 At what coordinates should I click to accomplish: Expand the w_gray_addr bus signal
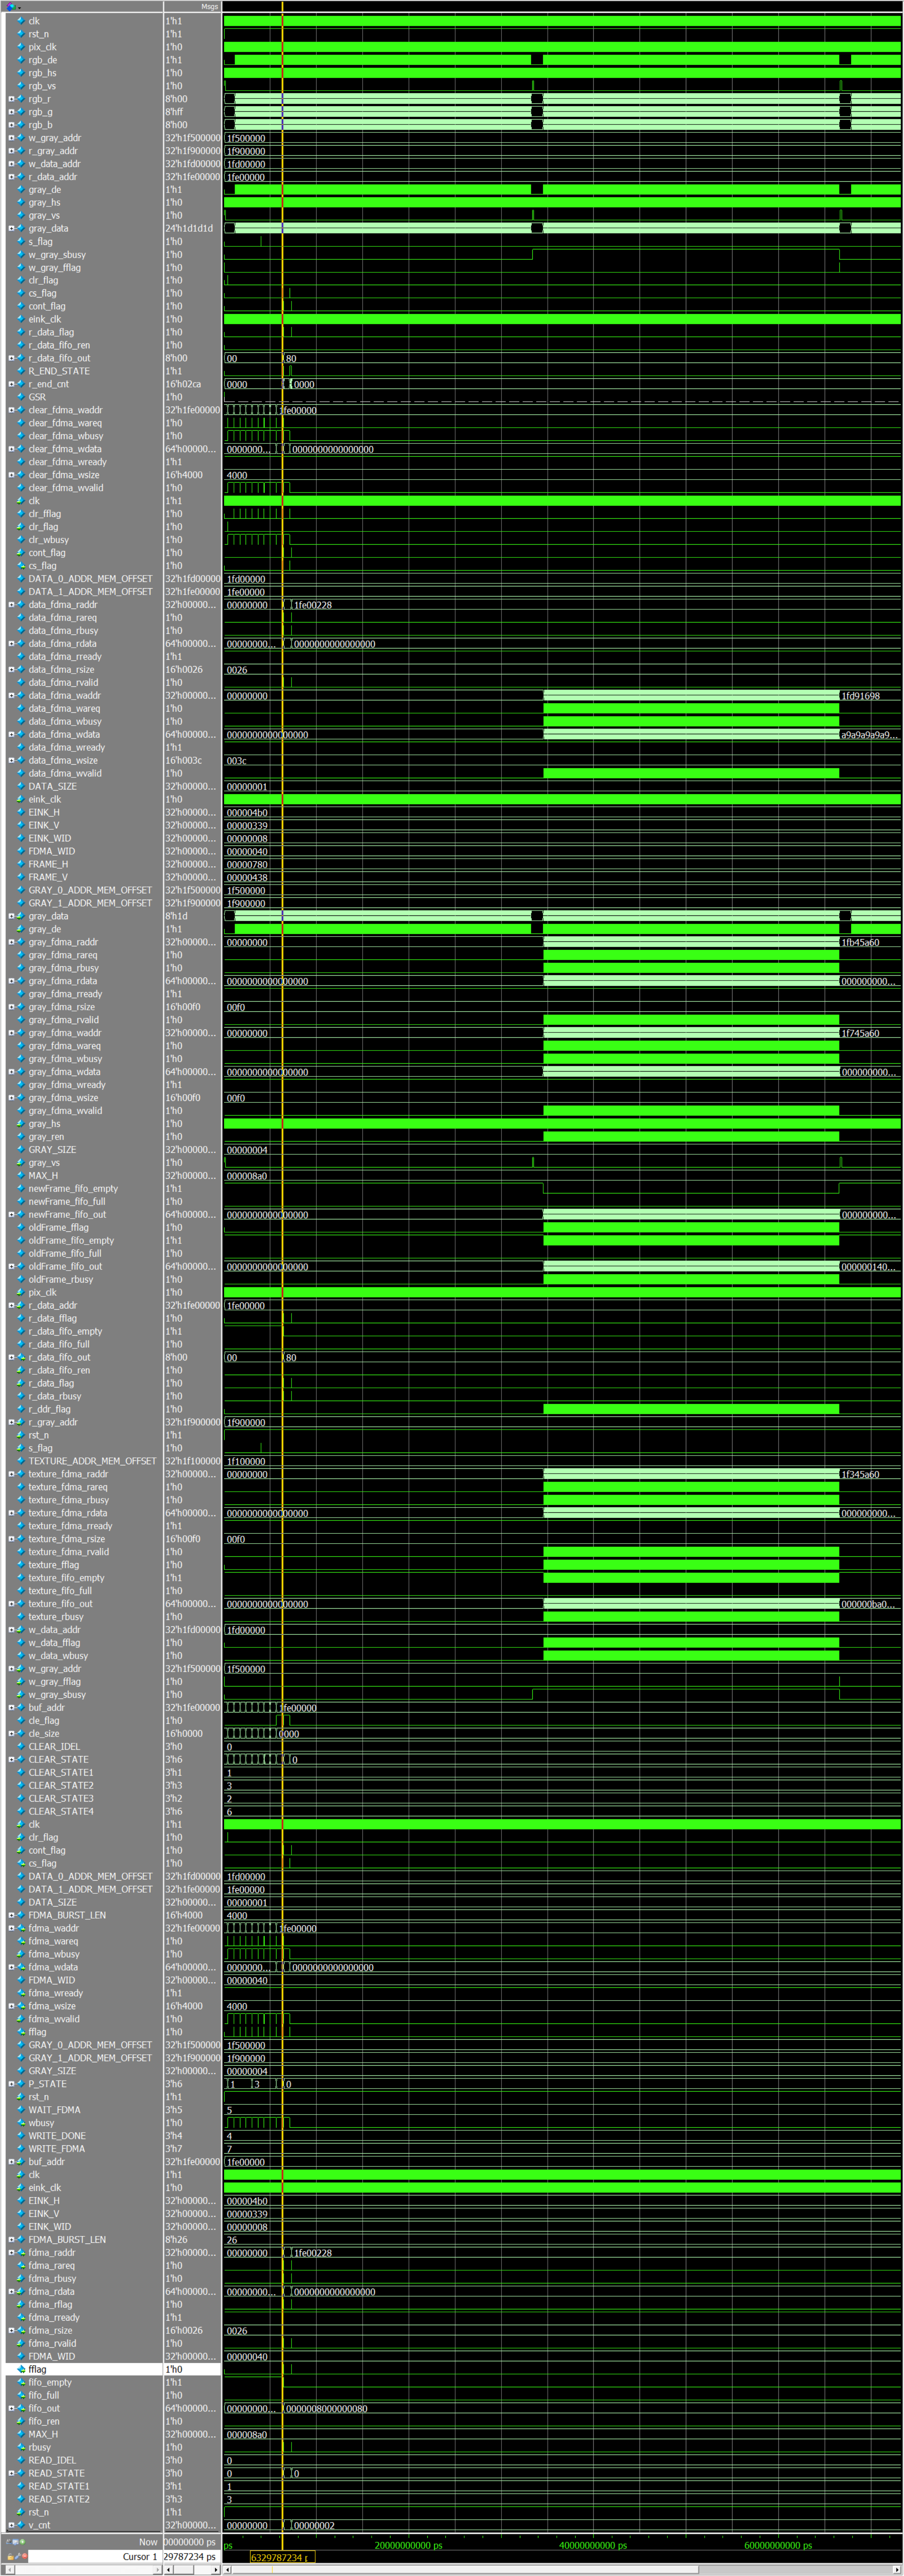point(11,138)
